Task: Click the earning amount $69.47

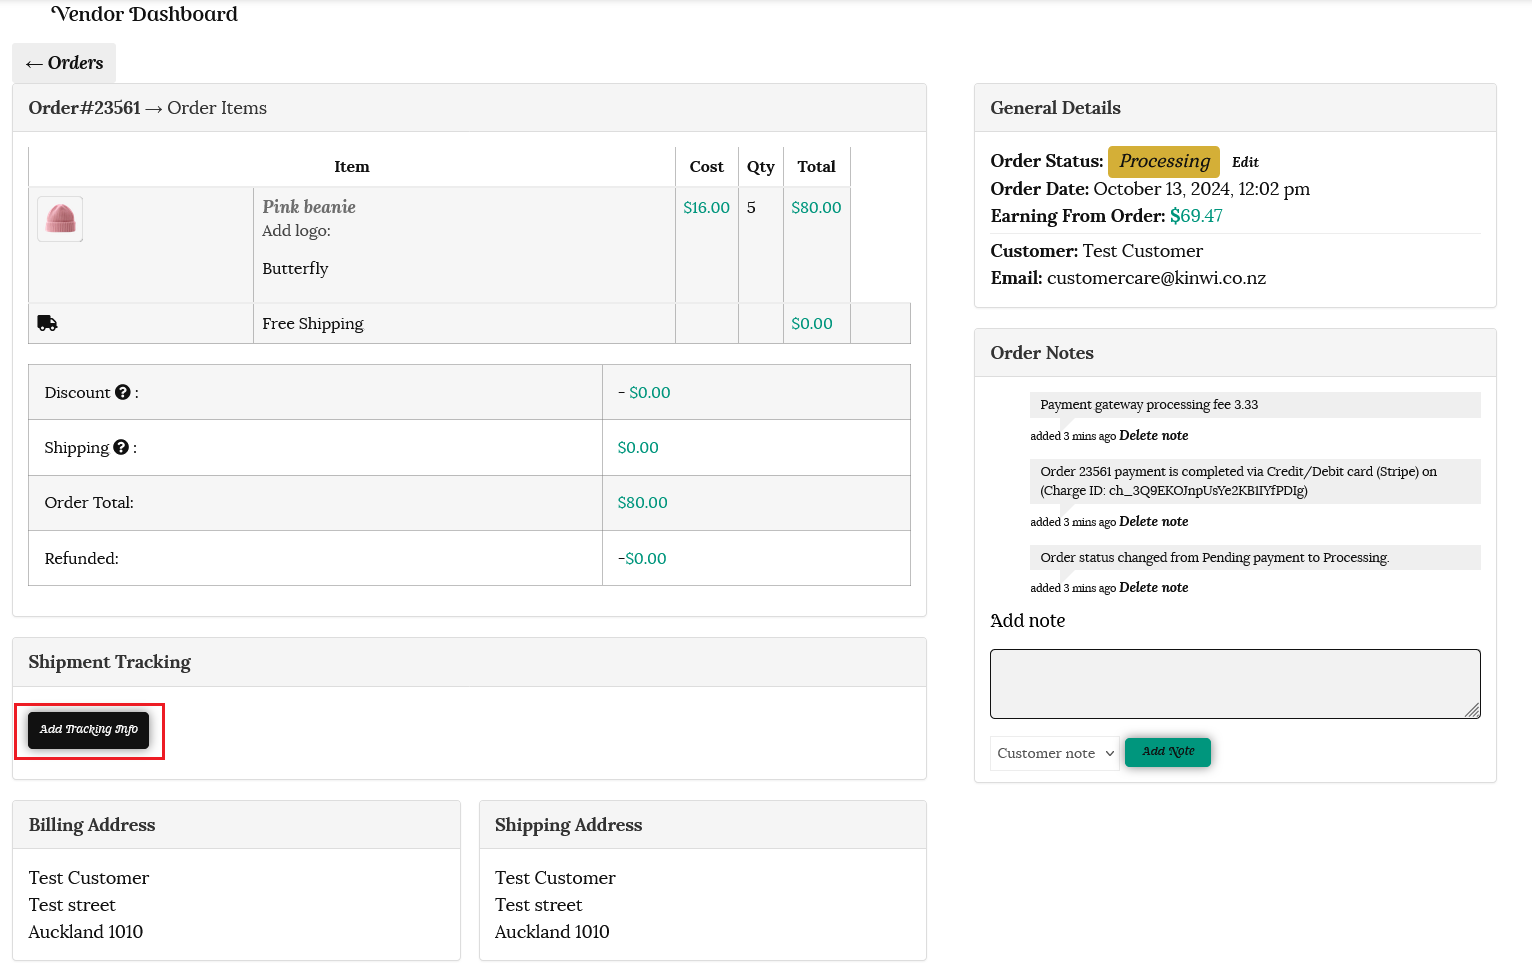Action: (1196, 216)
